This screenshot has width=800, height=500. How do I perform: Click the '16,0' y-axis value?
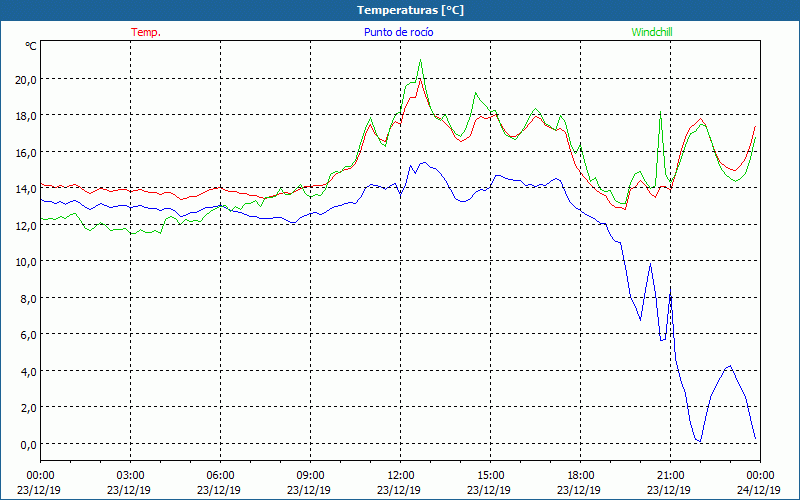pyautogui.click(x=28, y=153)
